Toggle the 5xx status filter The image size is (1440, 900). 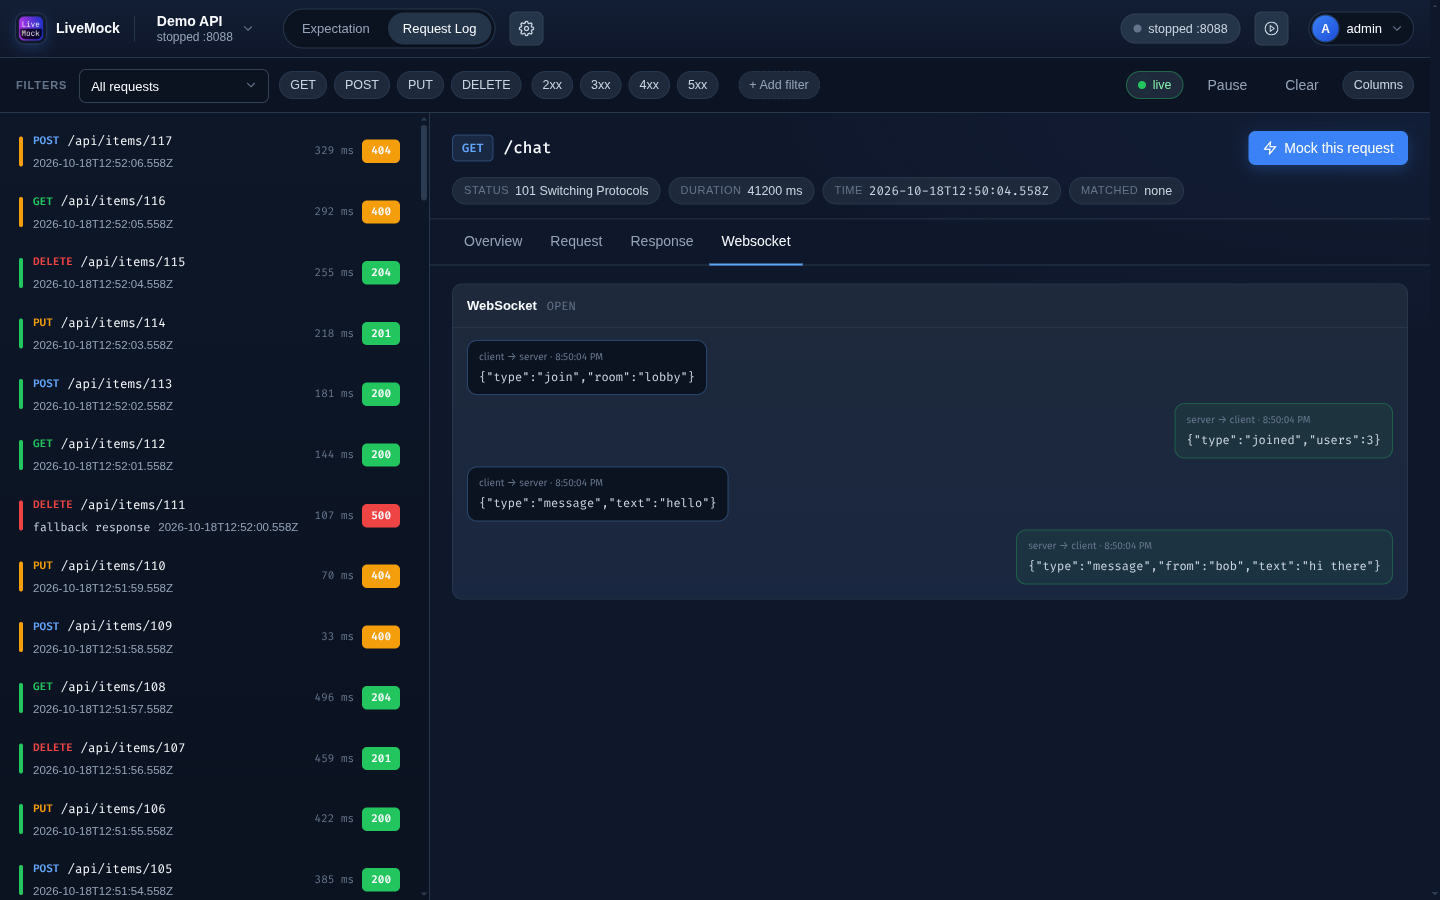698,85
